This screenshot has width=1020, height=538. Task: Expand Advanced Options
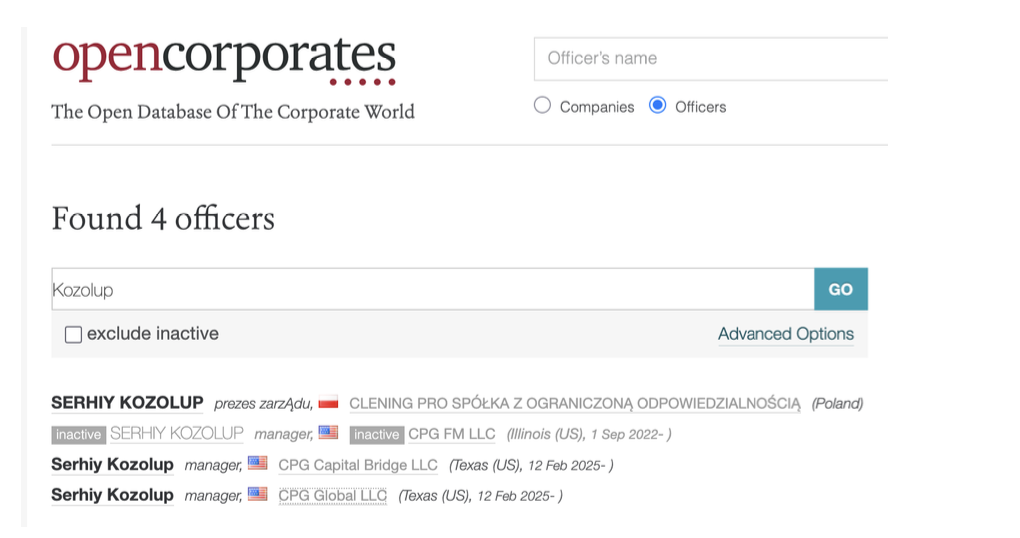tap(785, 334)
